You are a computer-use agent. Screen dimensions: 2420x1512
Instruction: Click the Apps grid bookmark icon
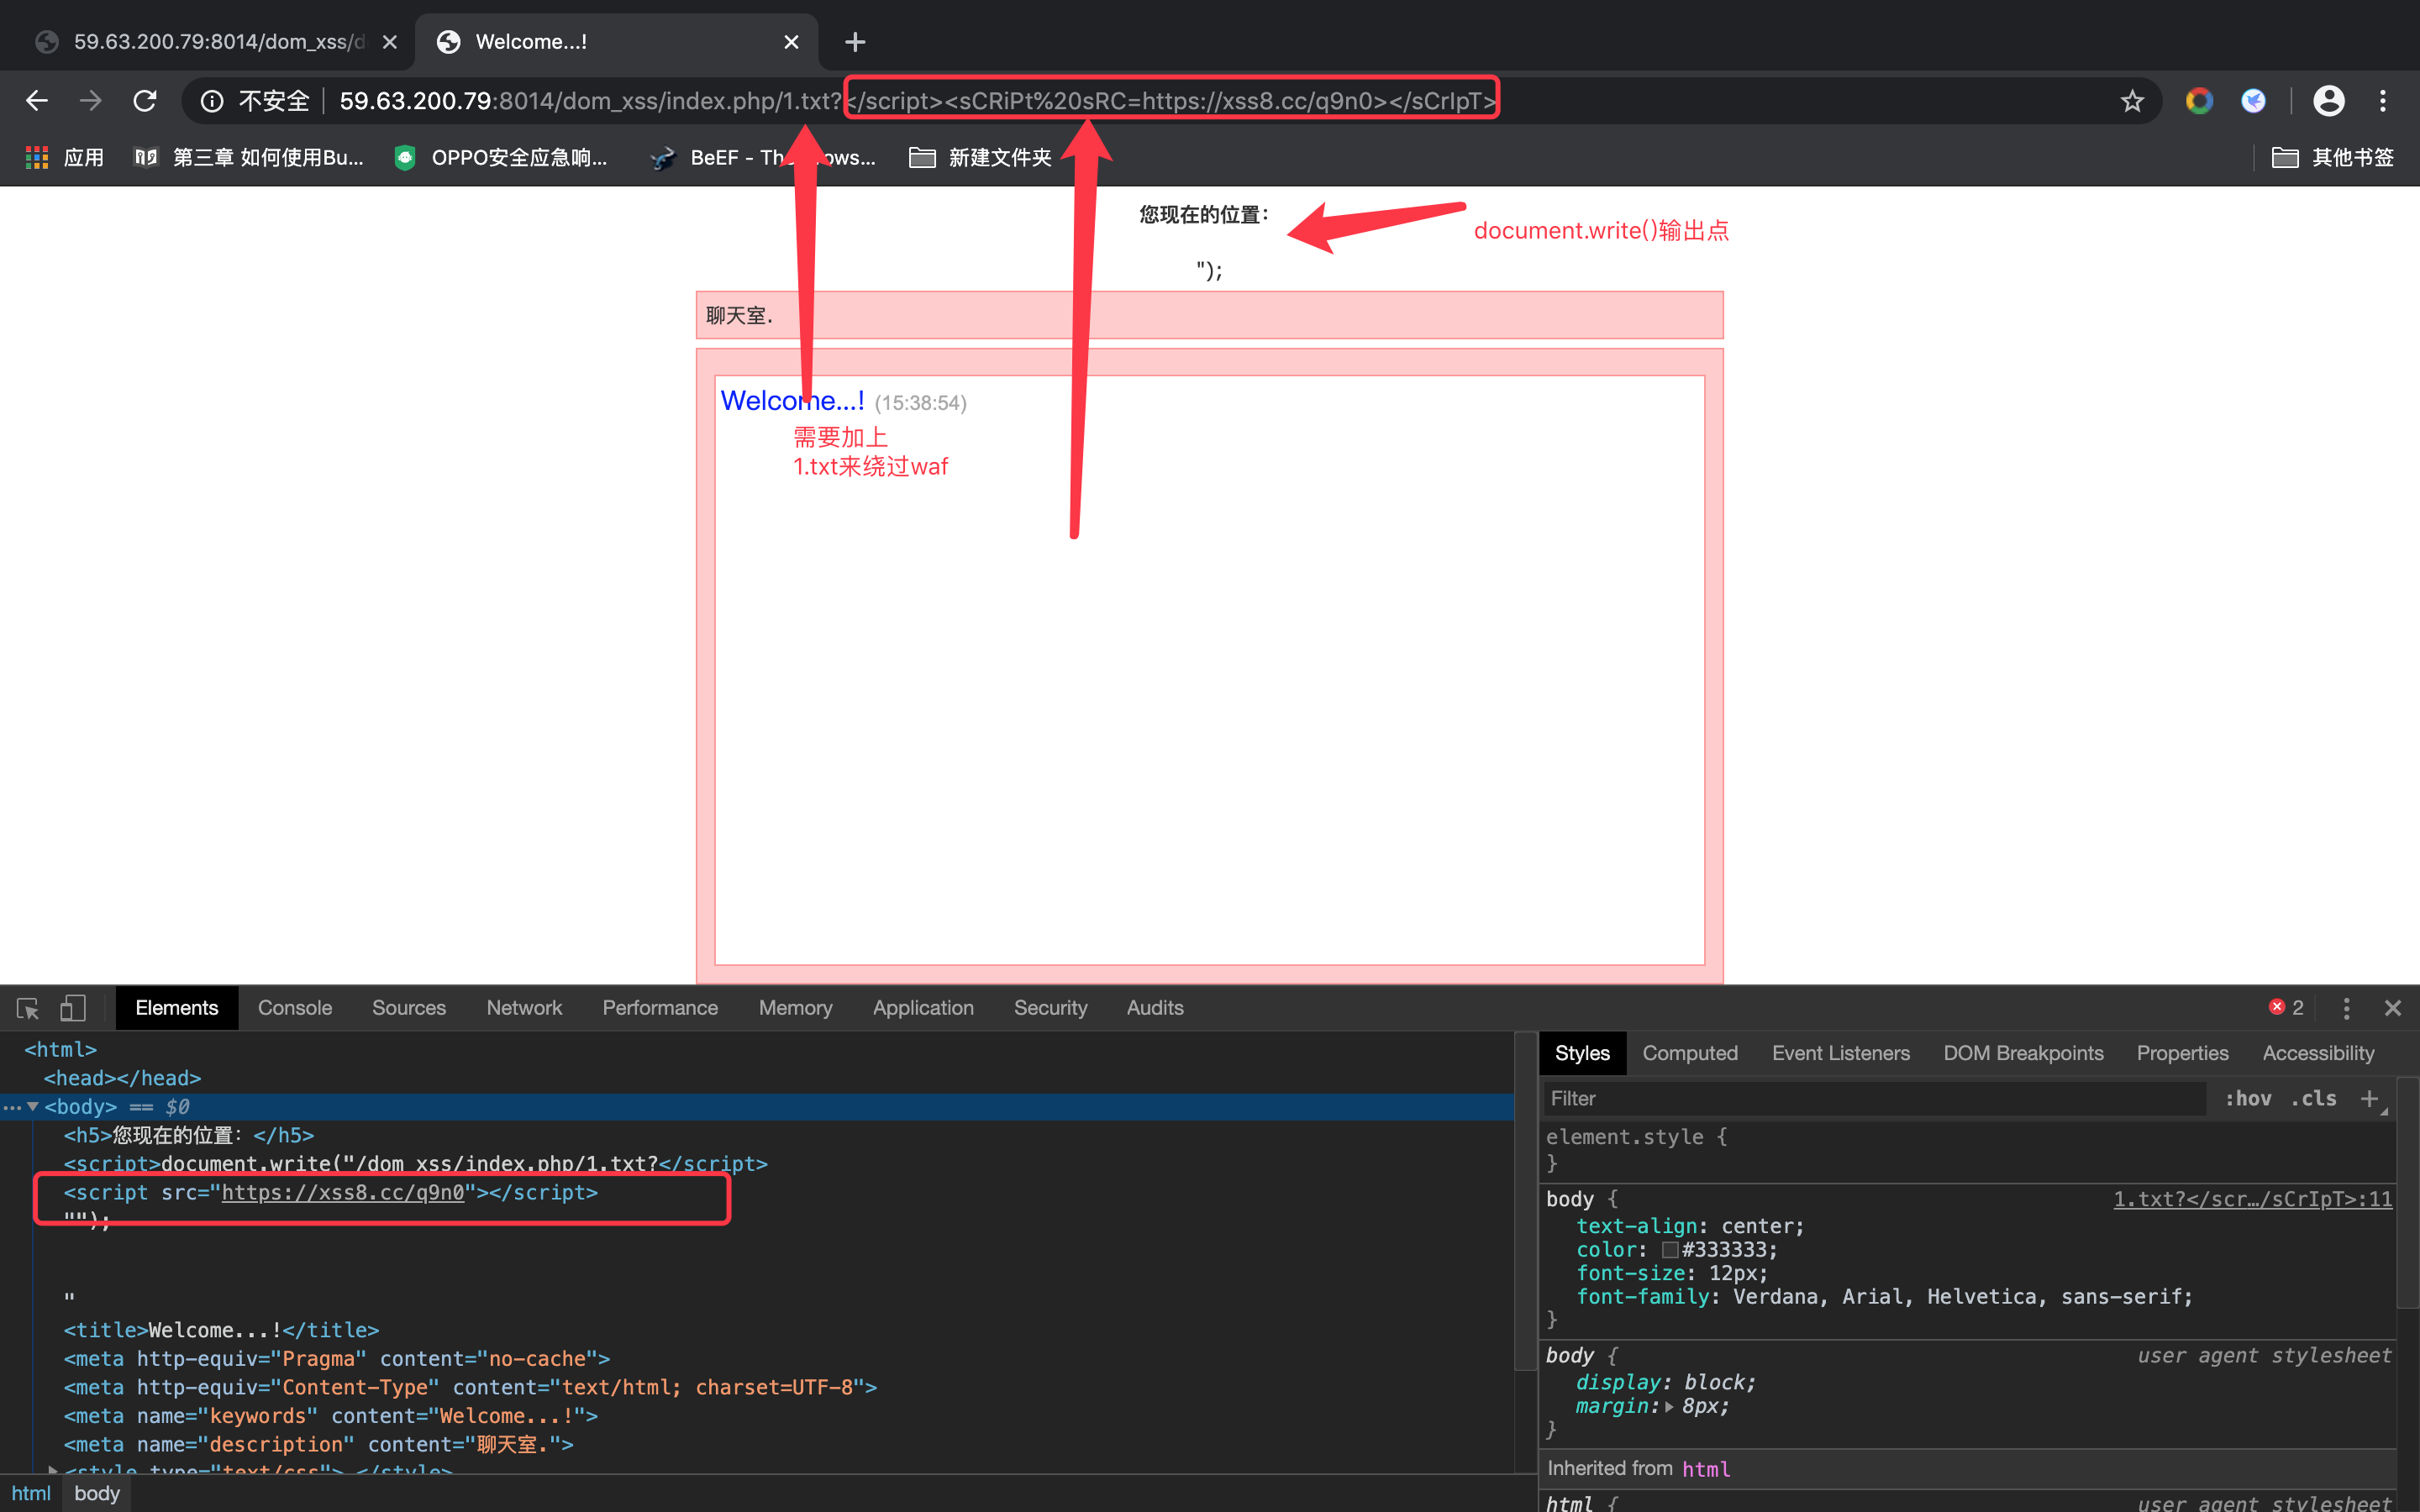(37, 157)
